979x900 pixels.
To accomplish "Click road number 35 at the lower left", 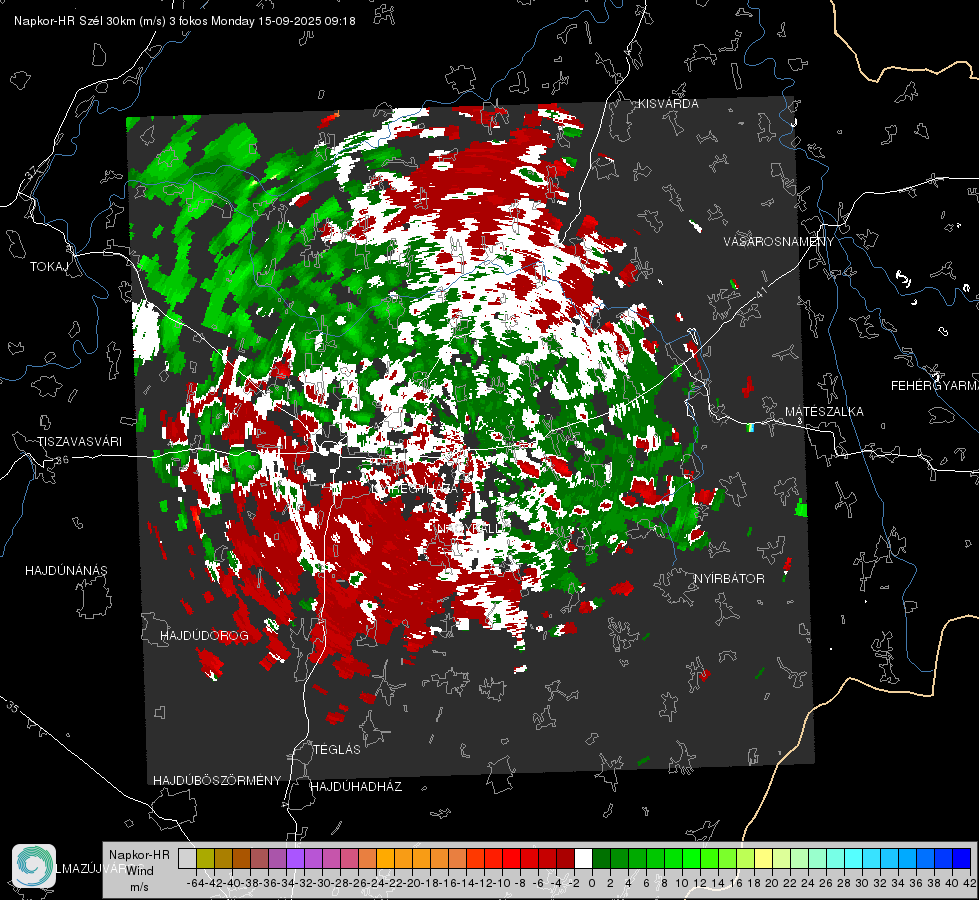I will (x=13, y=707).
